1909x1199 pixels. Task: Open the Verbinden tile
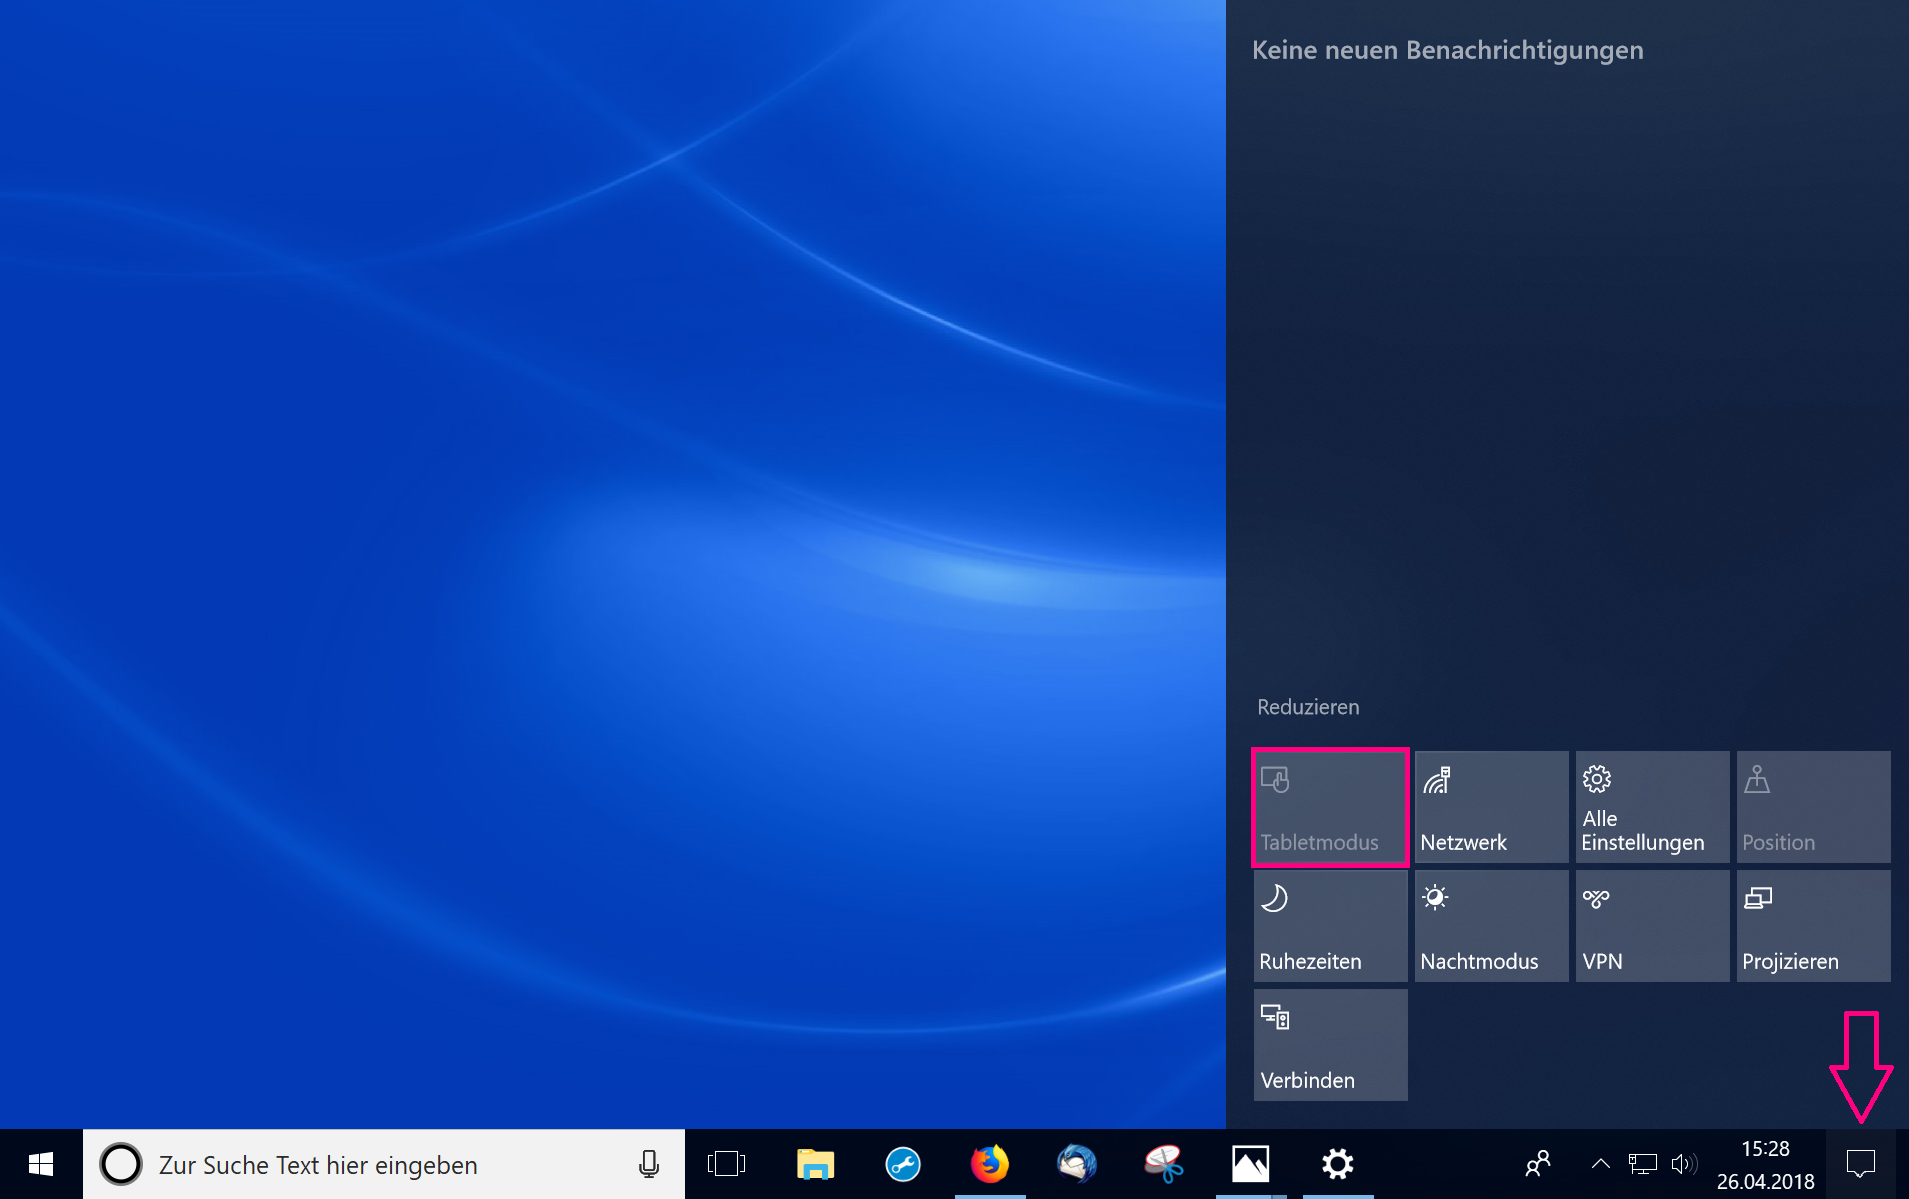click(x=1330, y=1045)
